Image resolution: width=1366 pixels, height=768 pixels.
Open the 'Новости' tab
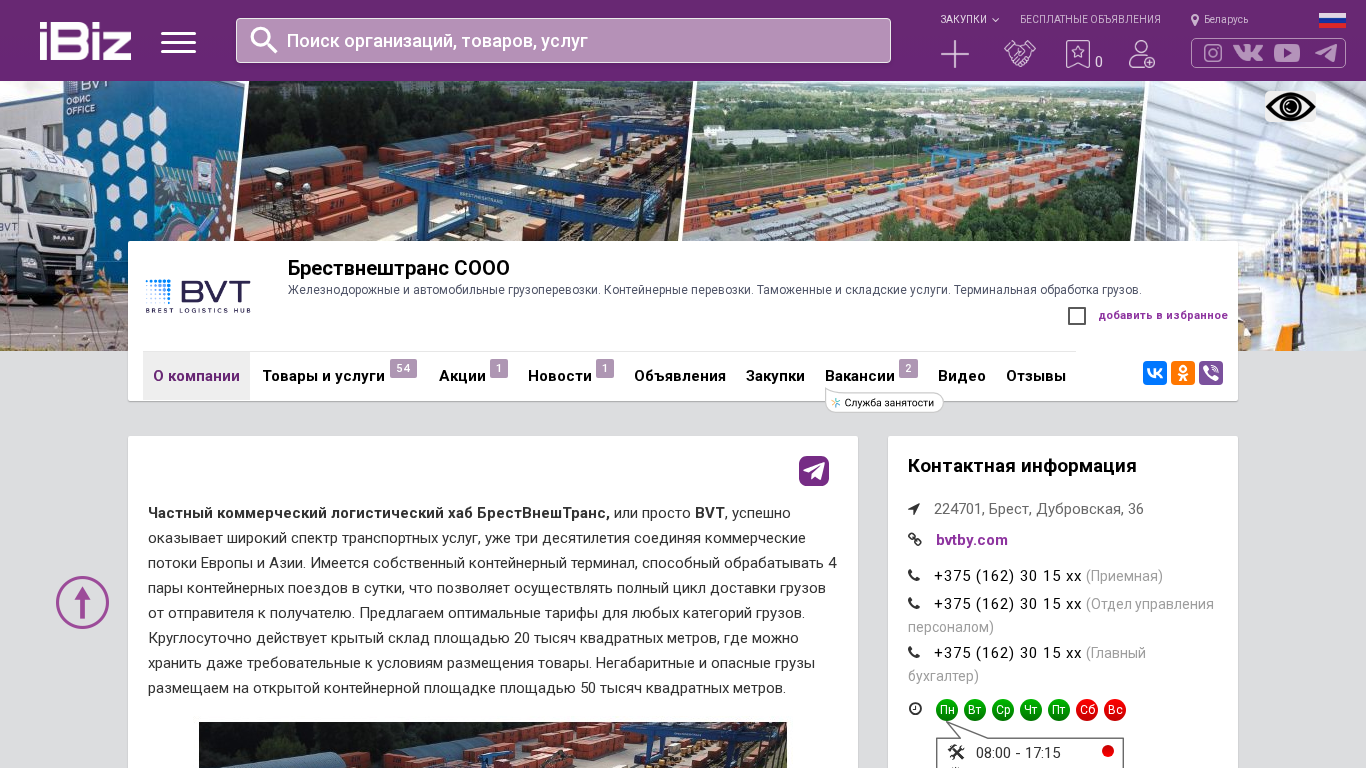[x=560, y=376]
